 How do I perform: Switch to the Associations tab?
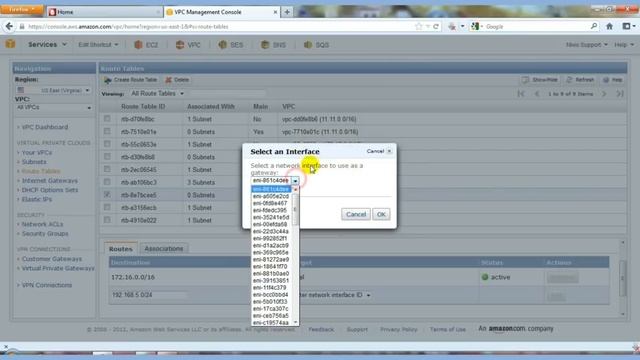[x=164, y=249]
